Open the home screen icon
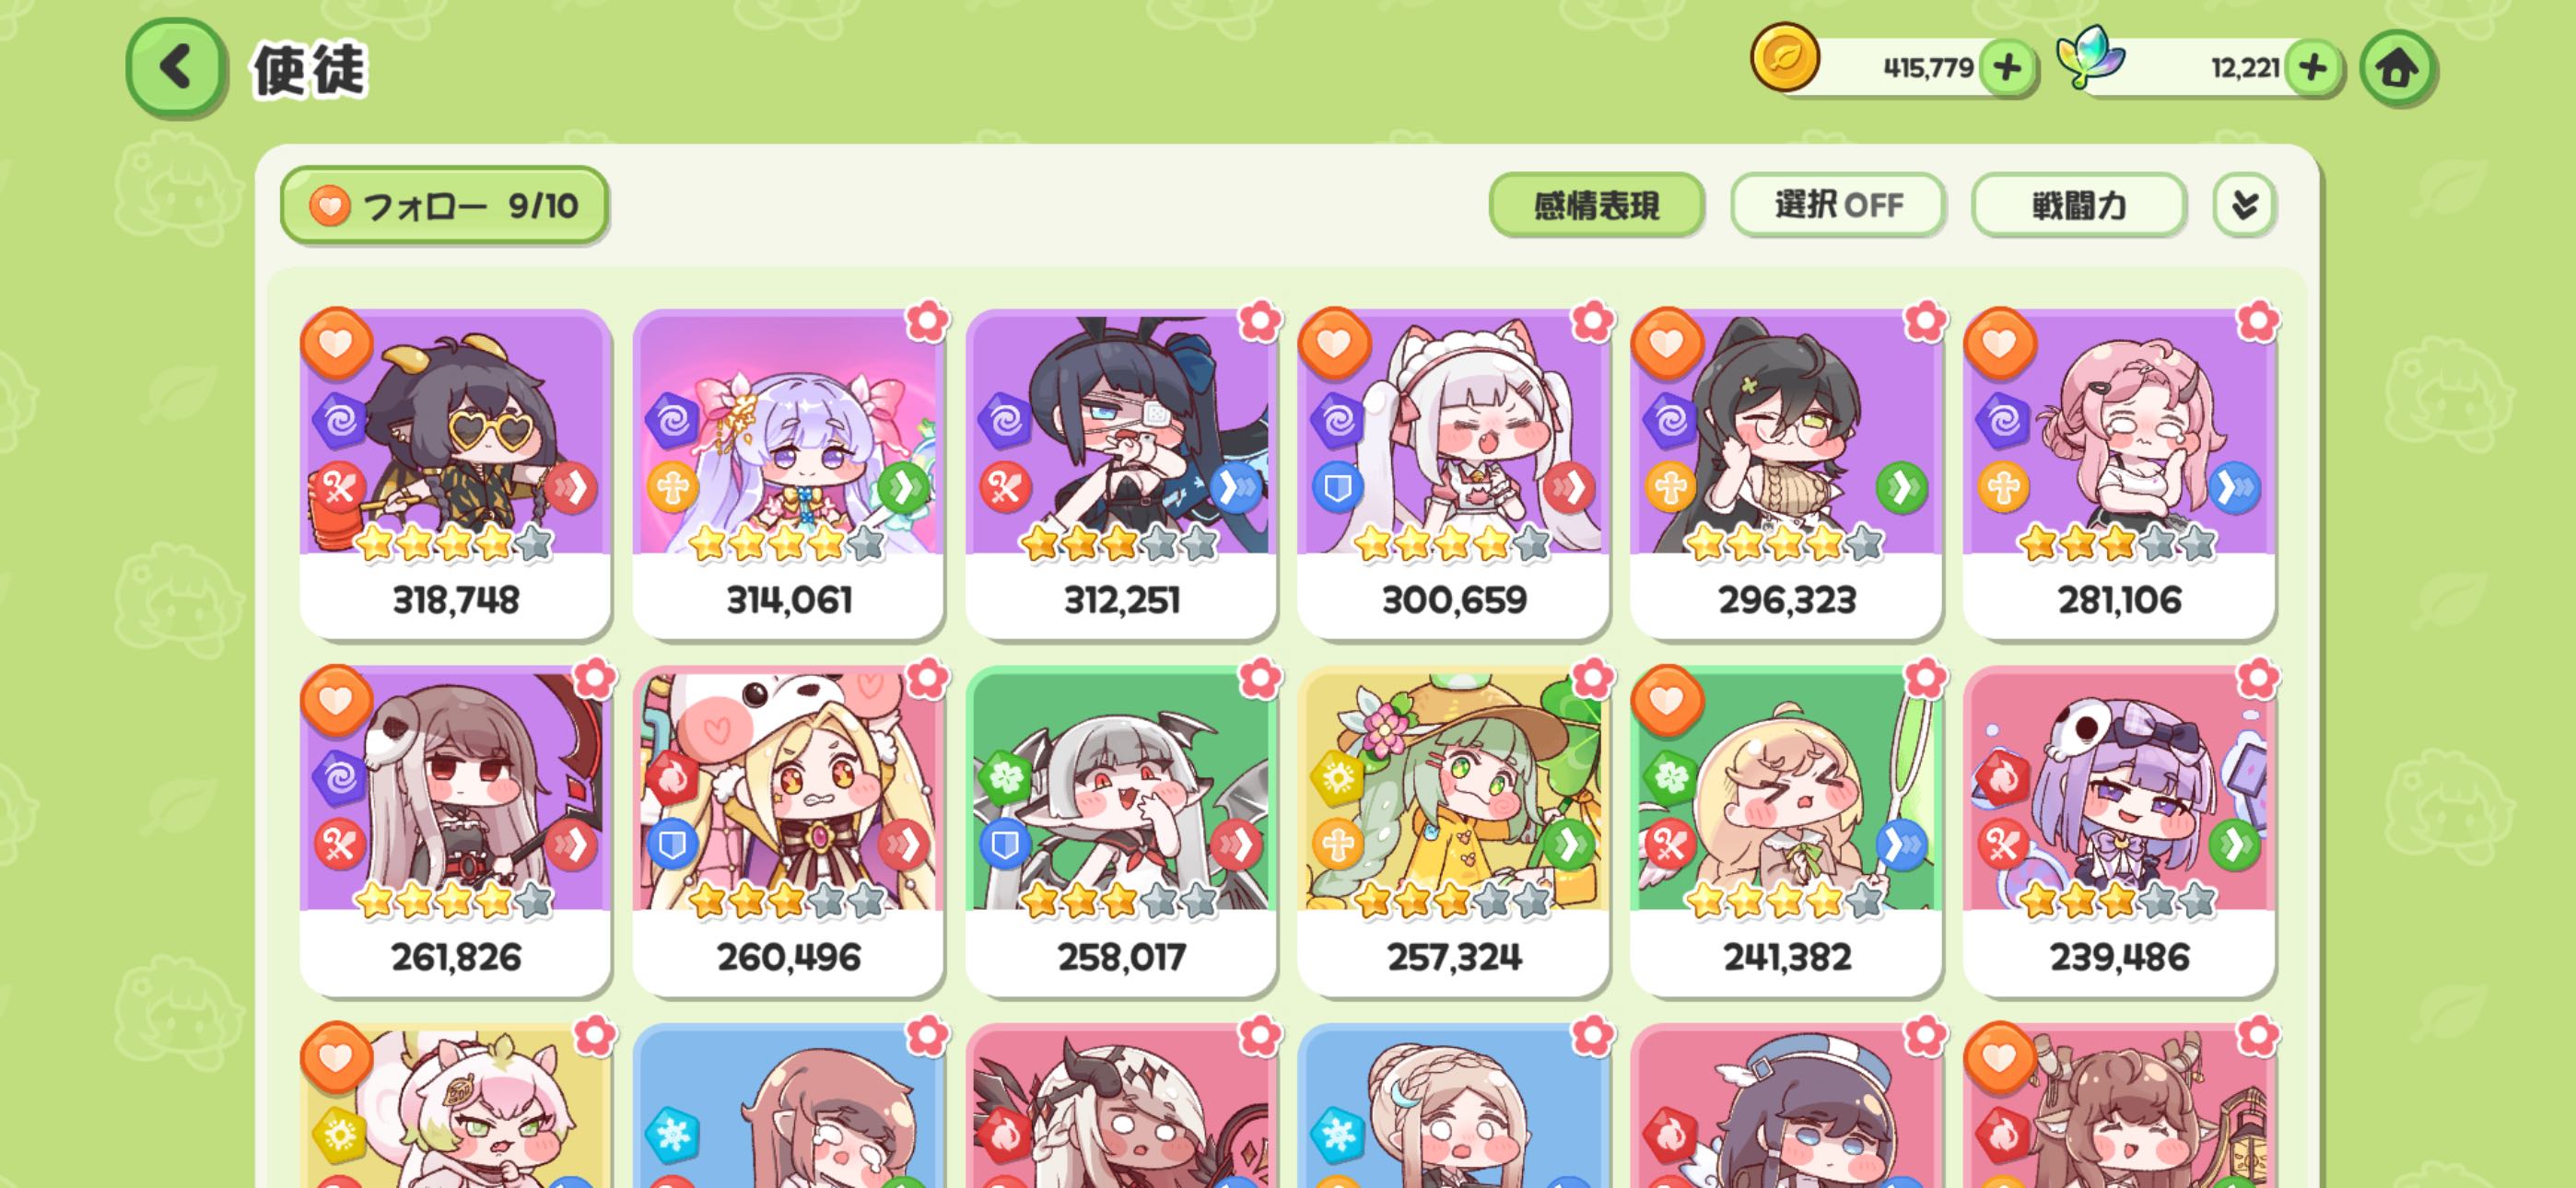 coord(2397,68)
